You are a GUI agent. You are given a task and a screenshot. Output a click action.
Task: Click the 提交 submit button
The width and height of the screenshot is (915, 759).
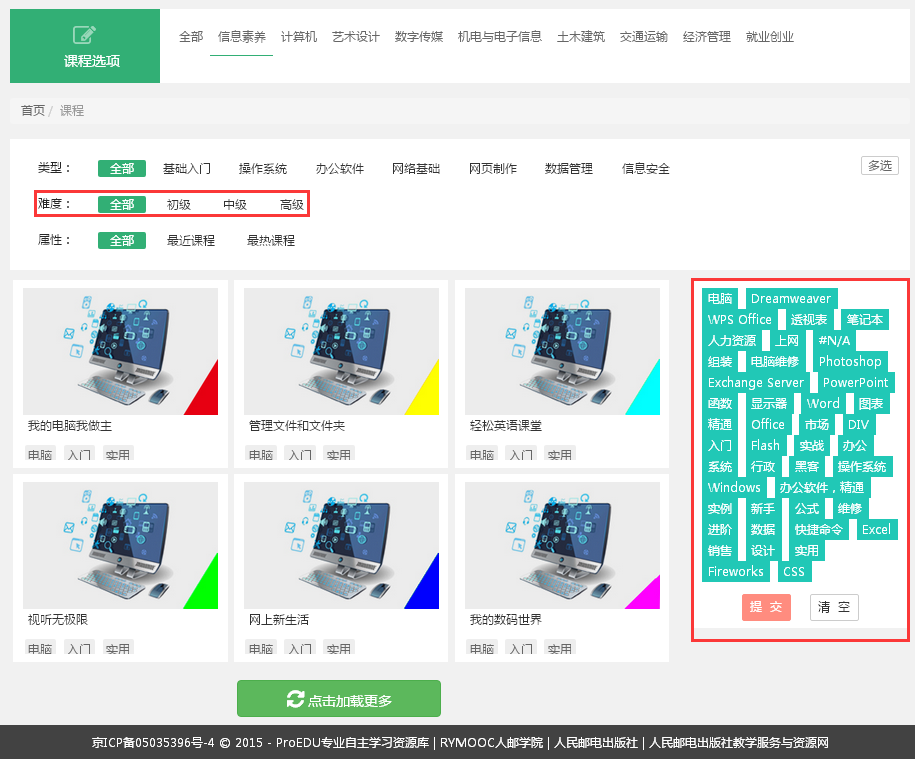(766, 607)
